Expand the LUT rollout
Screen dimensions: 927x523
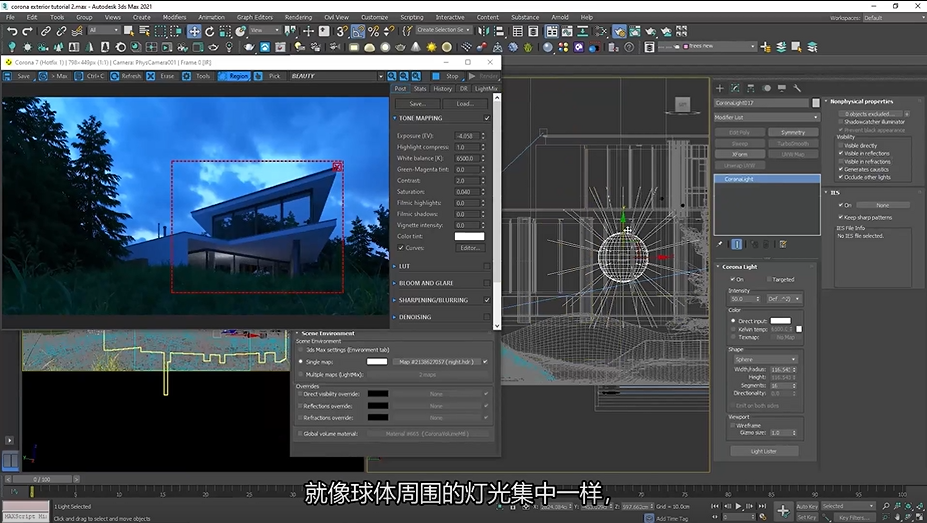pyautogui.click(x=395, y=267)
